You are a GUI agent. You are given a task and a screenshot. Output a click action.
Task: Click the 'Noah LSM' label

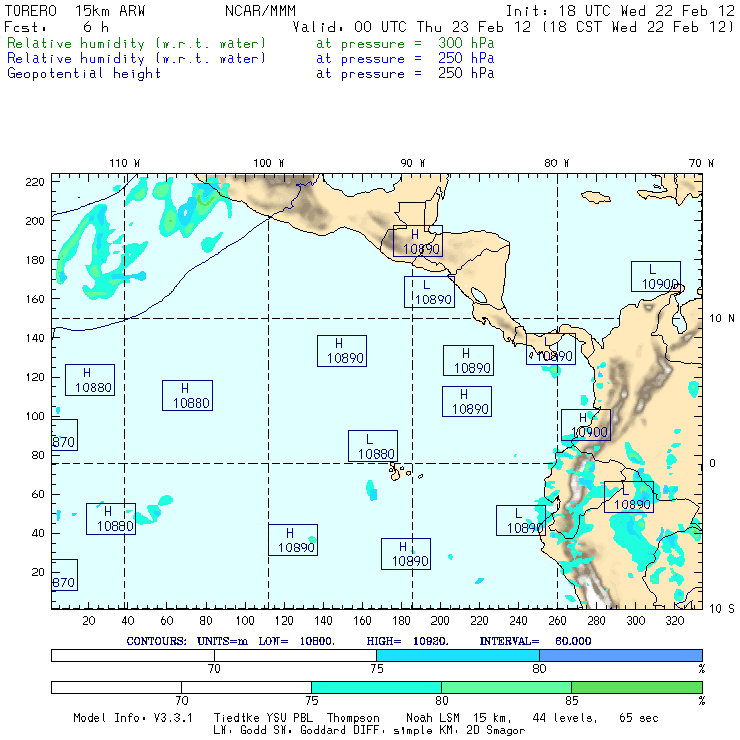433,718
